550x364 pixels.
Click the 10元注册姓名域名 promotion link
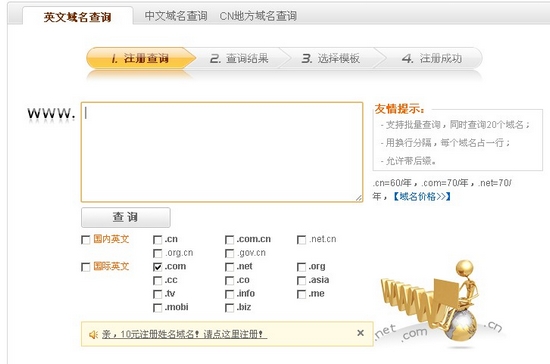185,334
